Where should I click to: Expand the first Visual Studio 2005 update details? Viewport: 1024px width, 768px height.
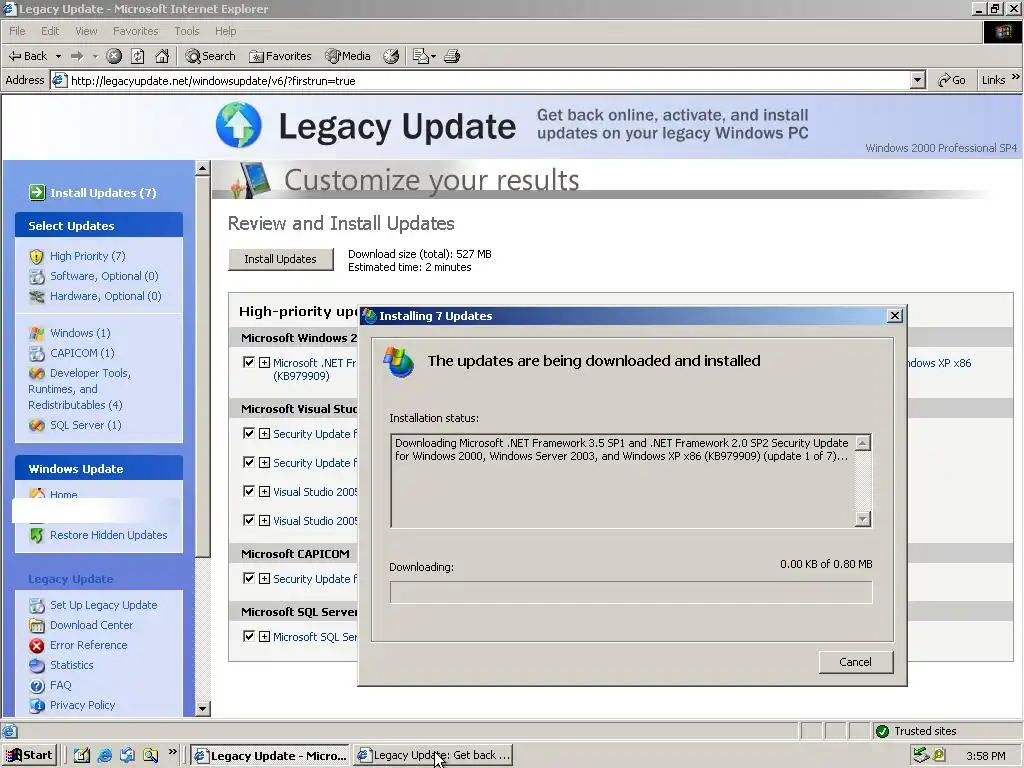(x=264, y=491)
